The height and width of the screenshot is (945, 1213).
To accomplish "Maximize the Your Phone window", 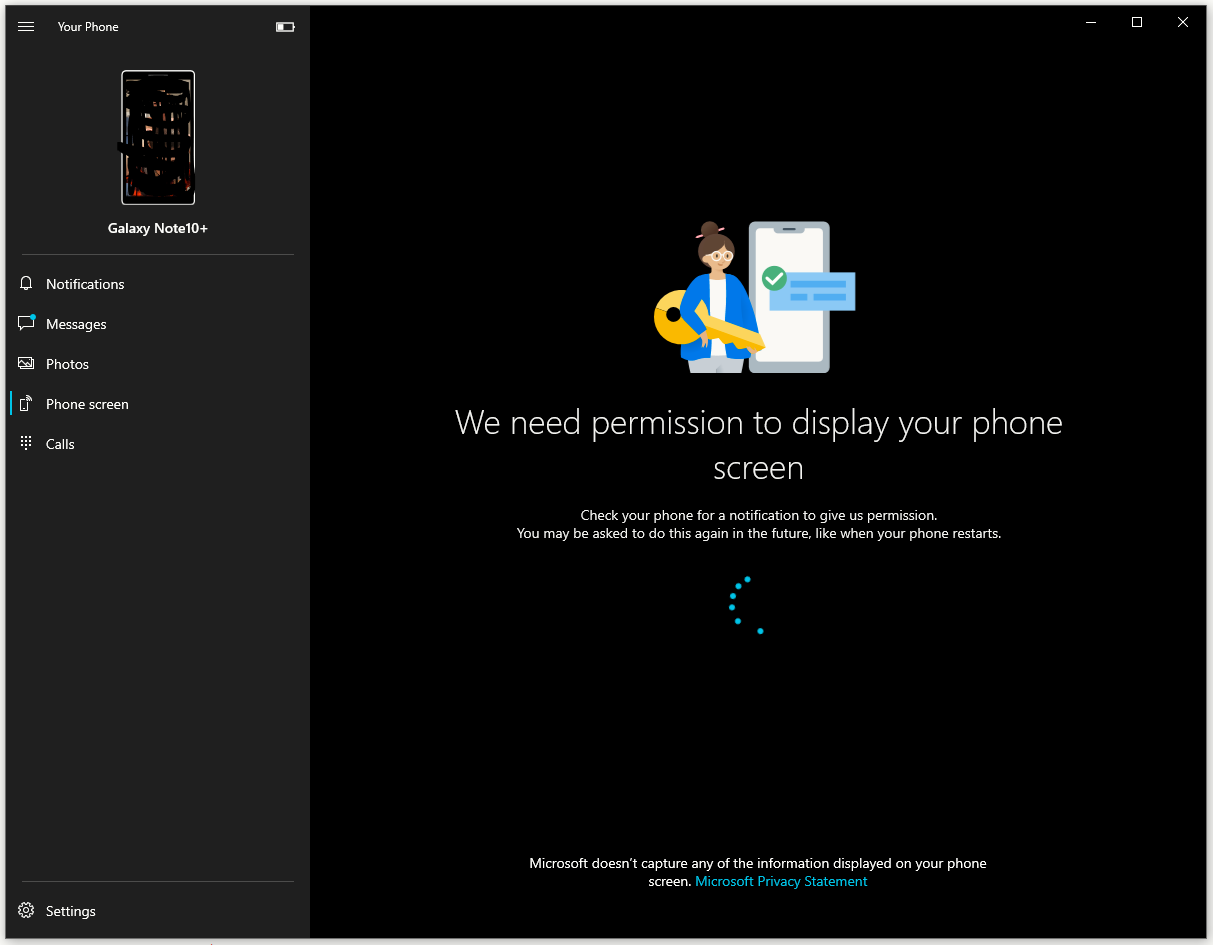I will [x=1137, y=23].
